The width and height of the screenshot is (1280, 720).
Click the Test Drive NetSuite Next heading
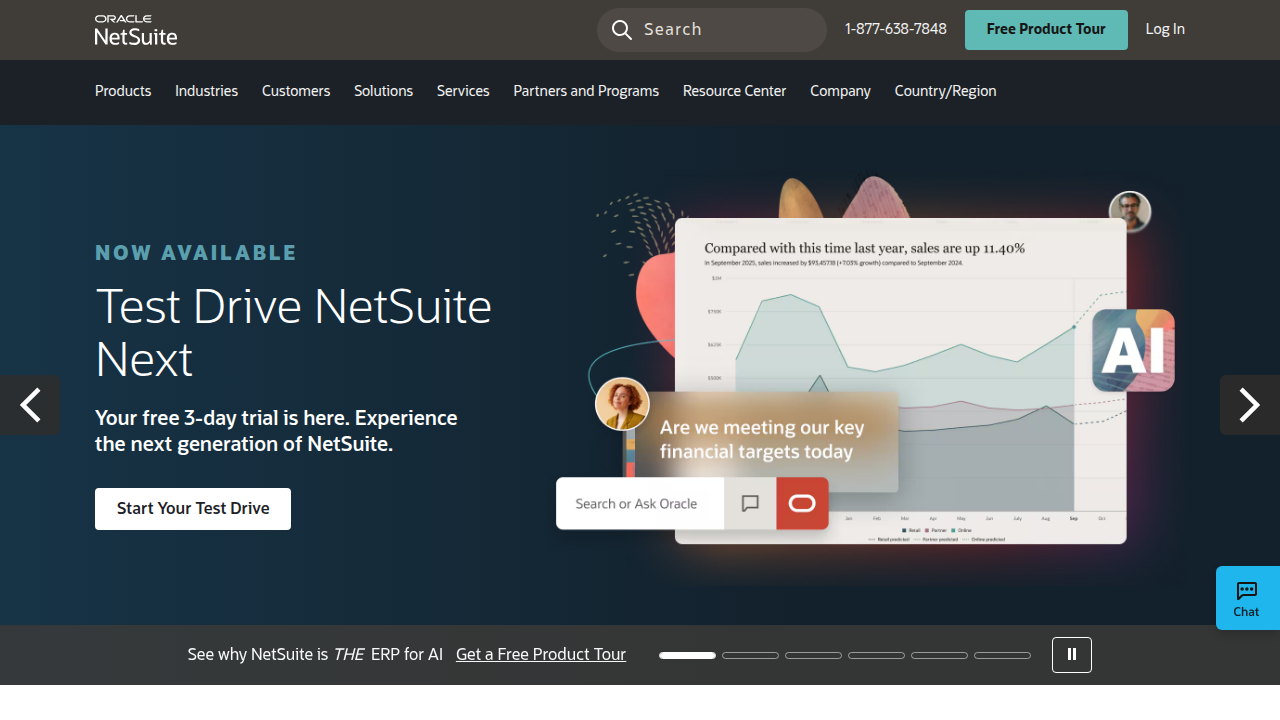point(293,332)
